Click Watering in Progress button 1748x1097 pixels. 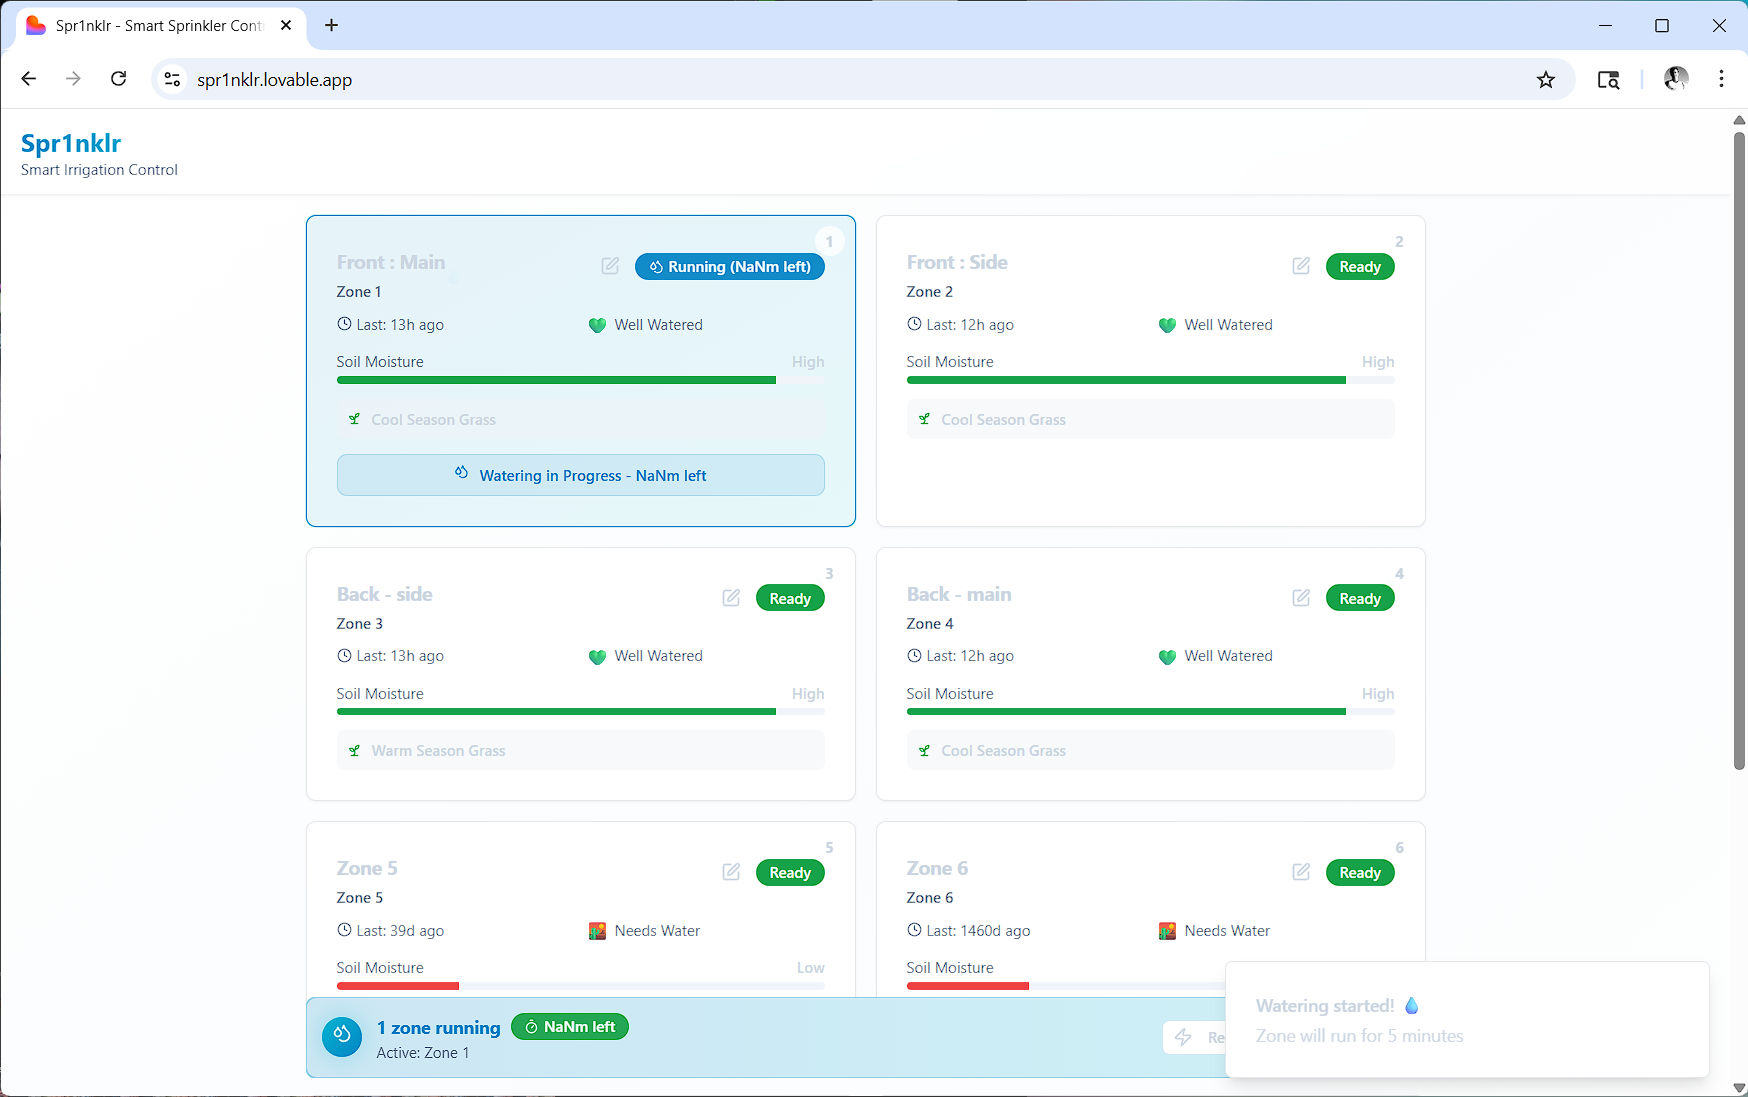pos(580,476)
